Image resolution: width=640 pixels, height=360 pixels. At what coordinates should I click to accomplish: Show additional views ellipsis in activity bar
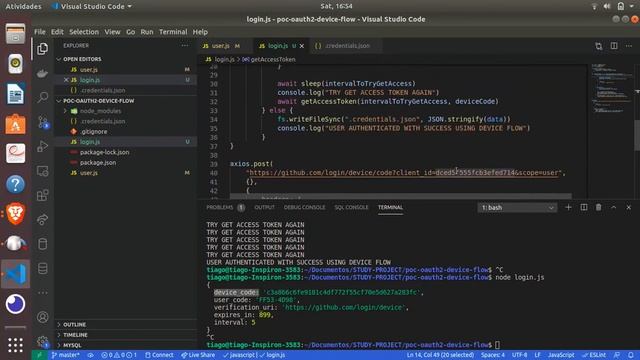point(42,293)
